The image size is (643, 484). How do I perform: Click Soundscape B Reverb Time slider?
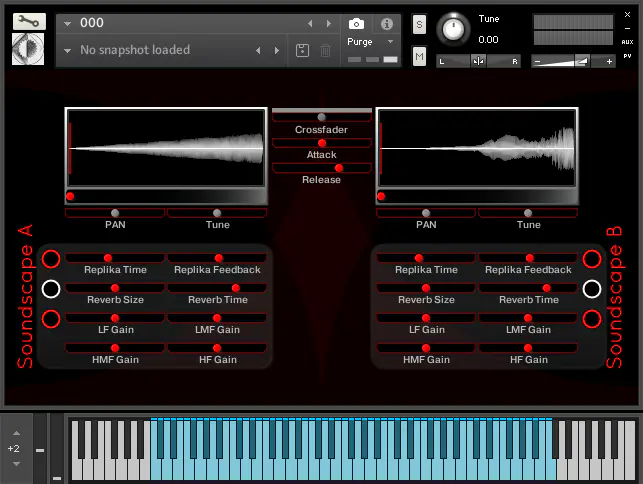coord(528,288)
